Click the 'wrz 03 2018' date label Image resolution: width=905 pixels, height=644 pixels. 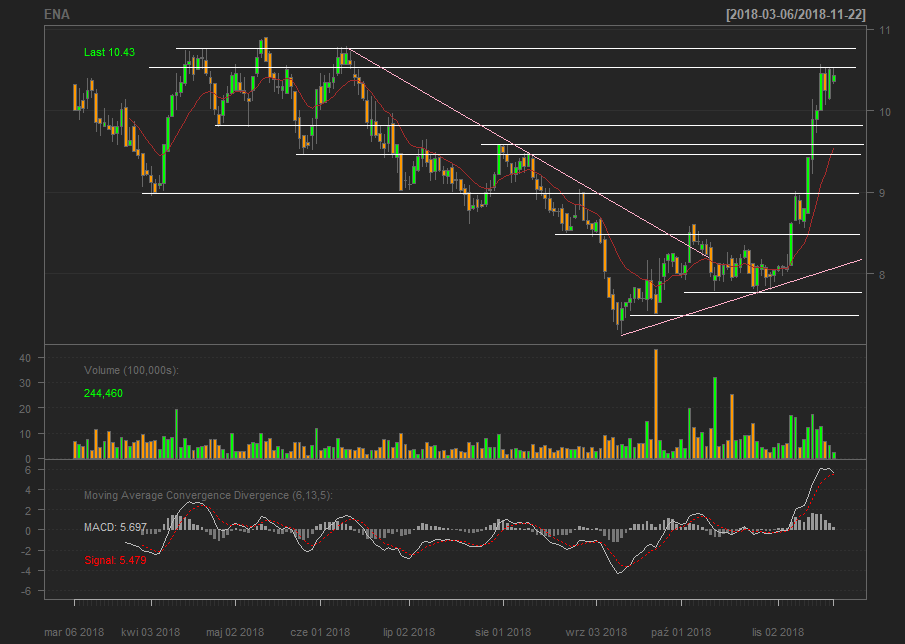click(x=596, y=632)
